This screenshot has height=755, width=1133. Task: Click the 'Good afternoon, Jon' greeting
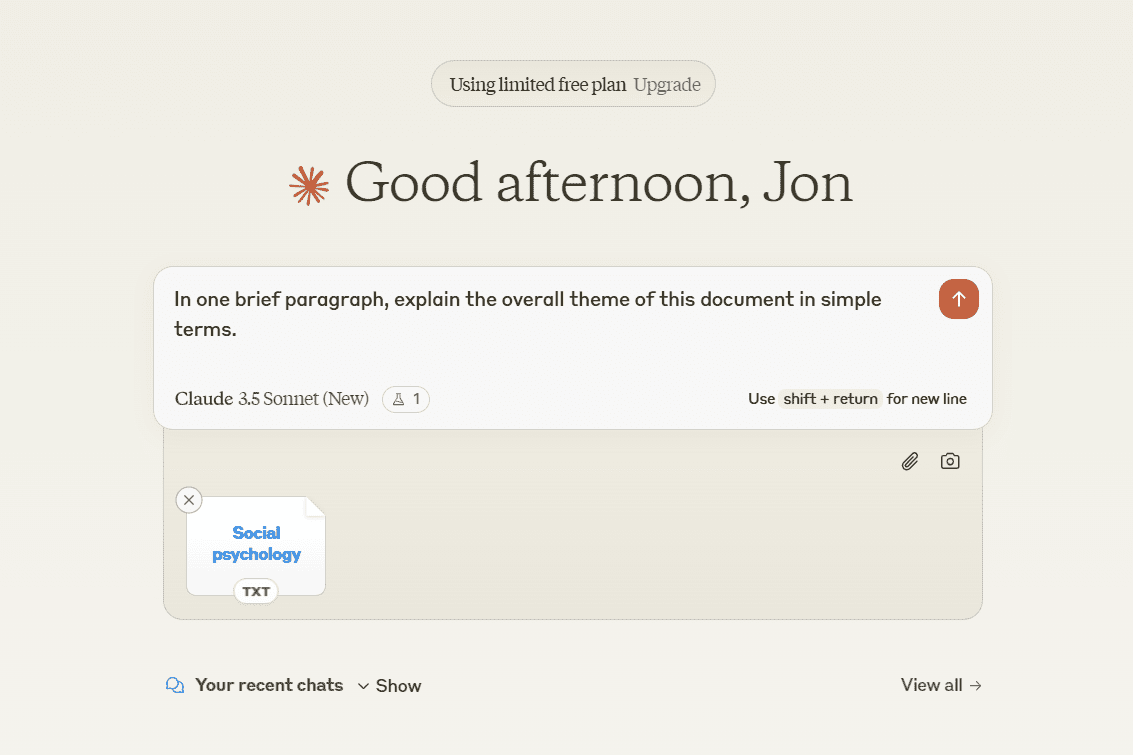pos(598,184)
